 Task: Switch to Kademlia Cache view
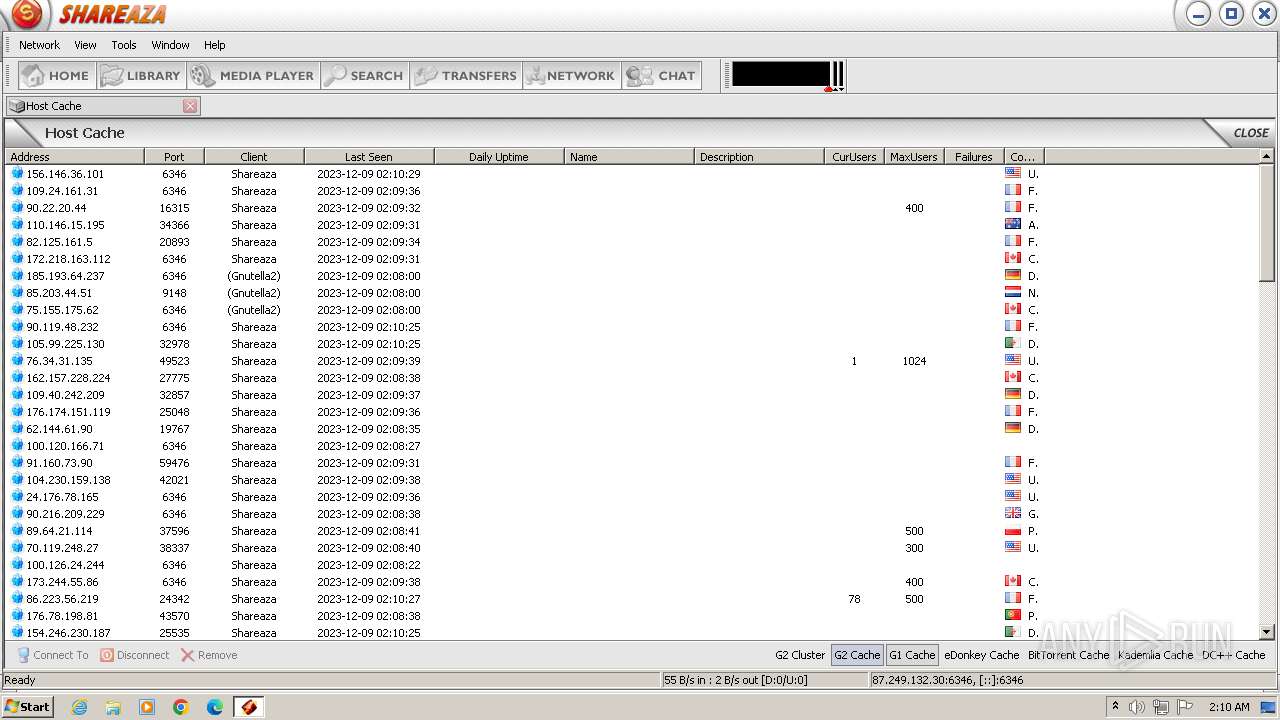point(1155,655)
